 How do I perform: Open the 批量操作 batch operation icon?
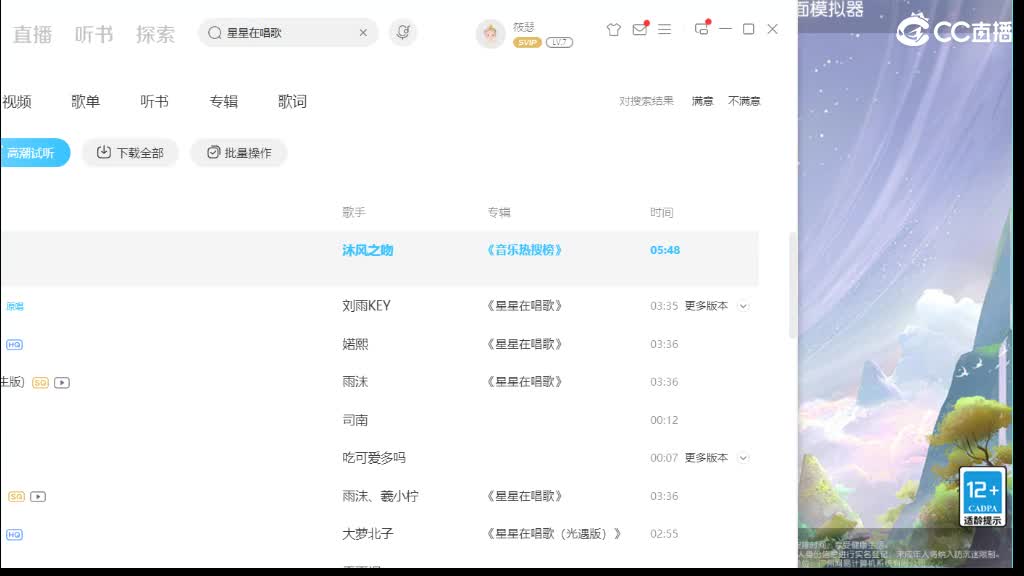[213, 153]
